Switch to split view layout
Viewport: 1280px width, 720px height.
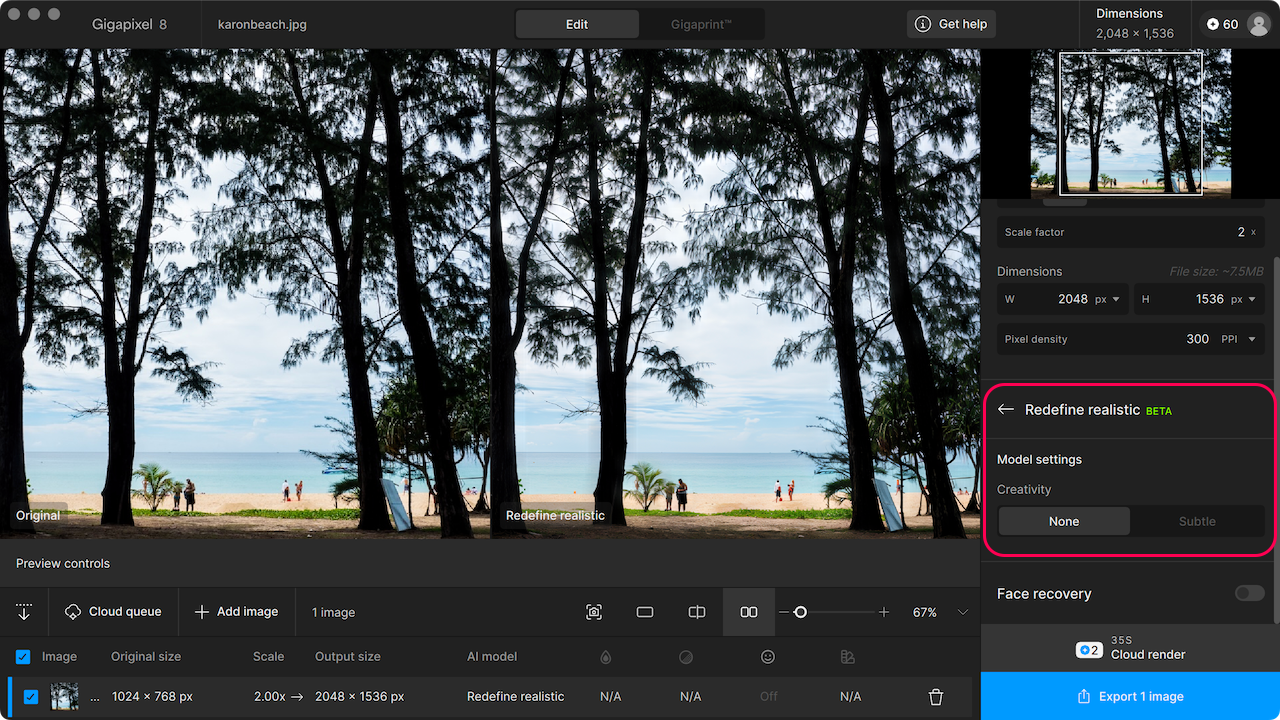coord(697,612)
